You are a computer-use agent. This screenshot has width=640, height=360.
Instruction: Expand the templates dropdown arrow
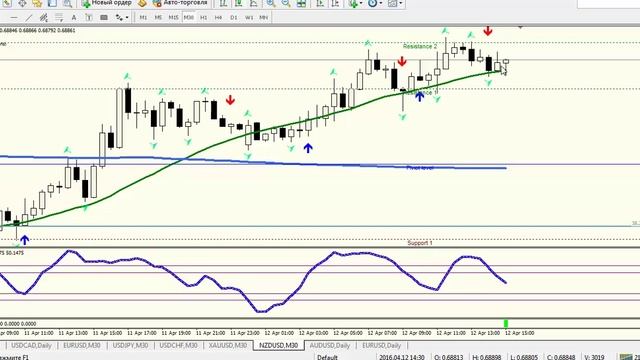click(400, 3)
